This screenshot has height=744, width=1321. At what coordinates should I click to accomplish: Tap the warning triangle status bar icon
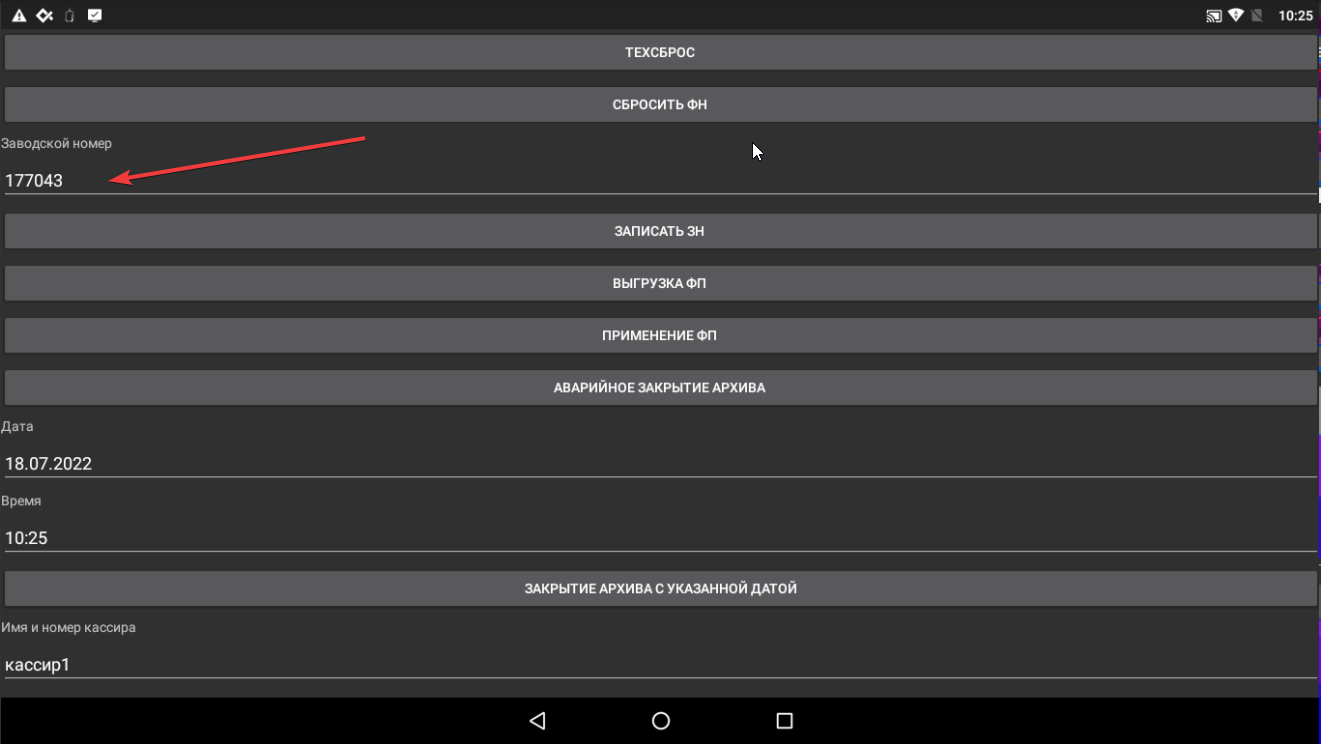pos(19,16)
